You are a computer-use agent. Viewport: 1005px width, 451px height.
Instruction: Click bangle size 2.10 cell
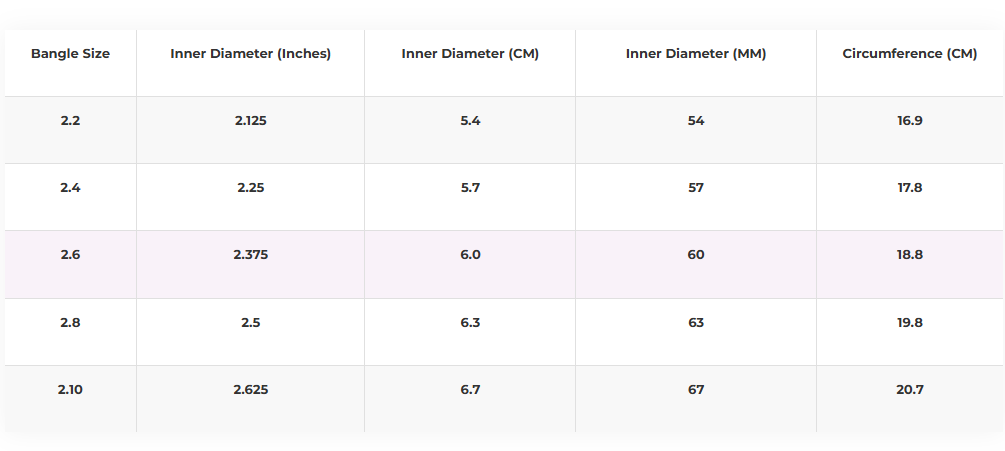[70, 389]
